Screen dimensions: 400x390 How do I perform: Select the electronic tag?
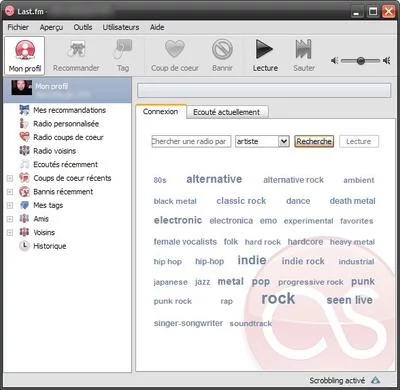tap(178, 220)
